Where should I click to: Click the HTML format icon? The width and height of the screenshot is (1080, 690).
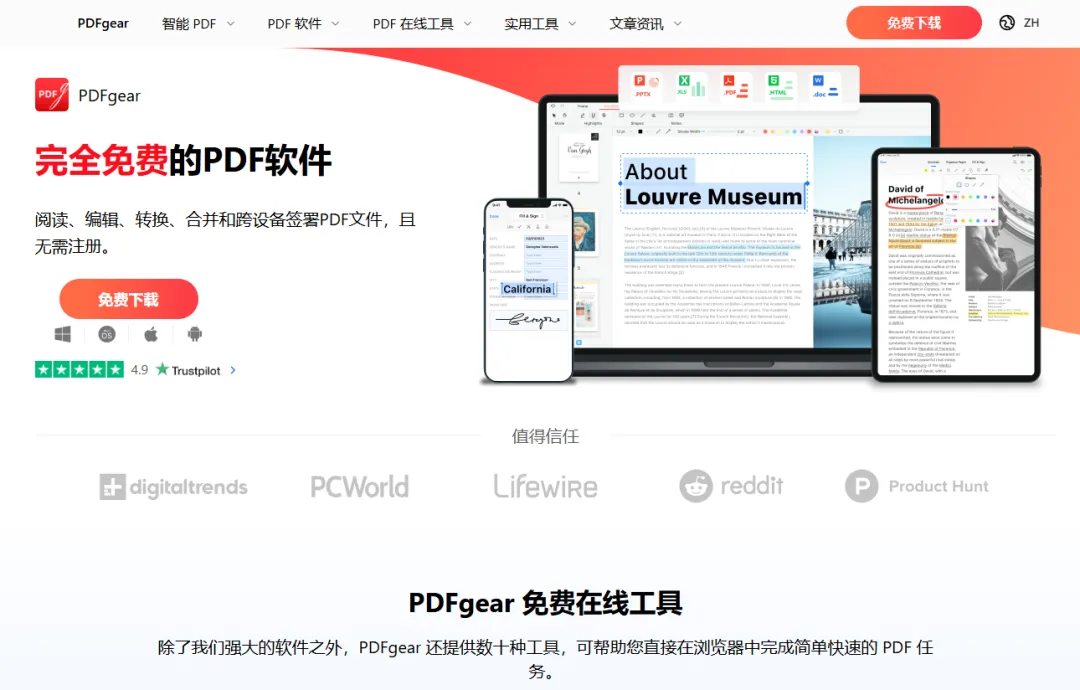coord(780,86)
